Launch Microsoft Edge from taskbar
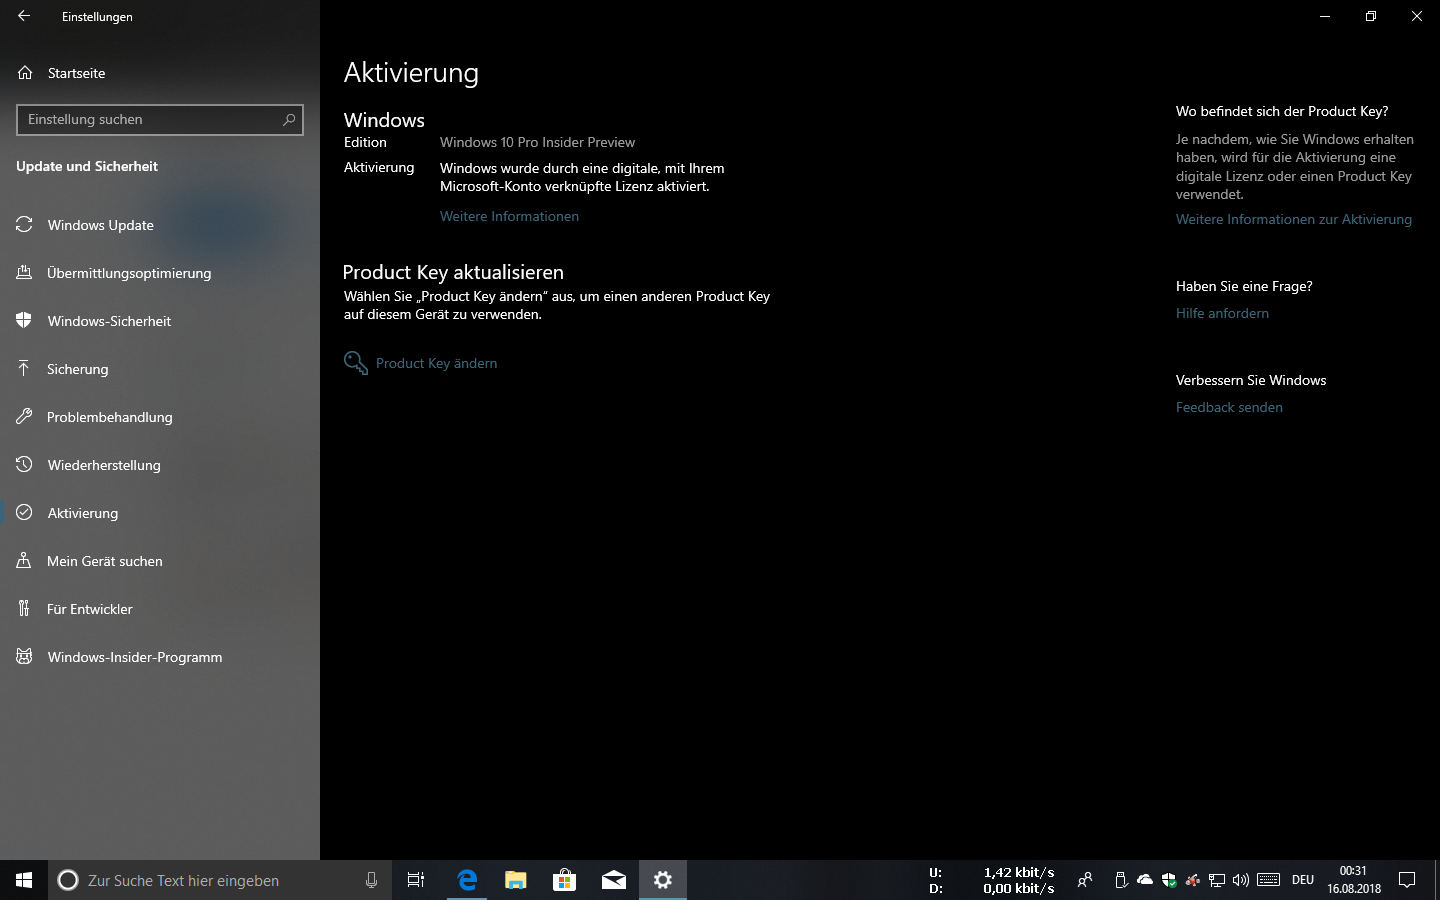 [467, 880]
